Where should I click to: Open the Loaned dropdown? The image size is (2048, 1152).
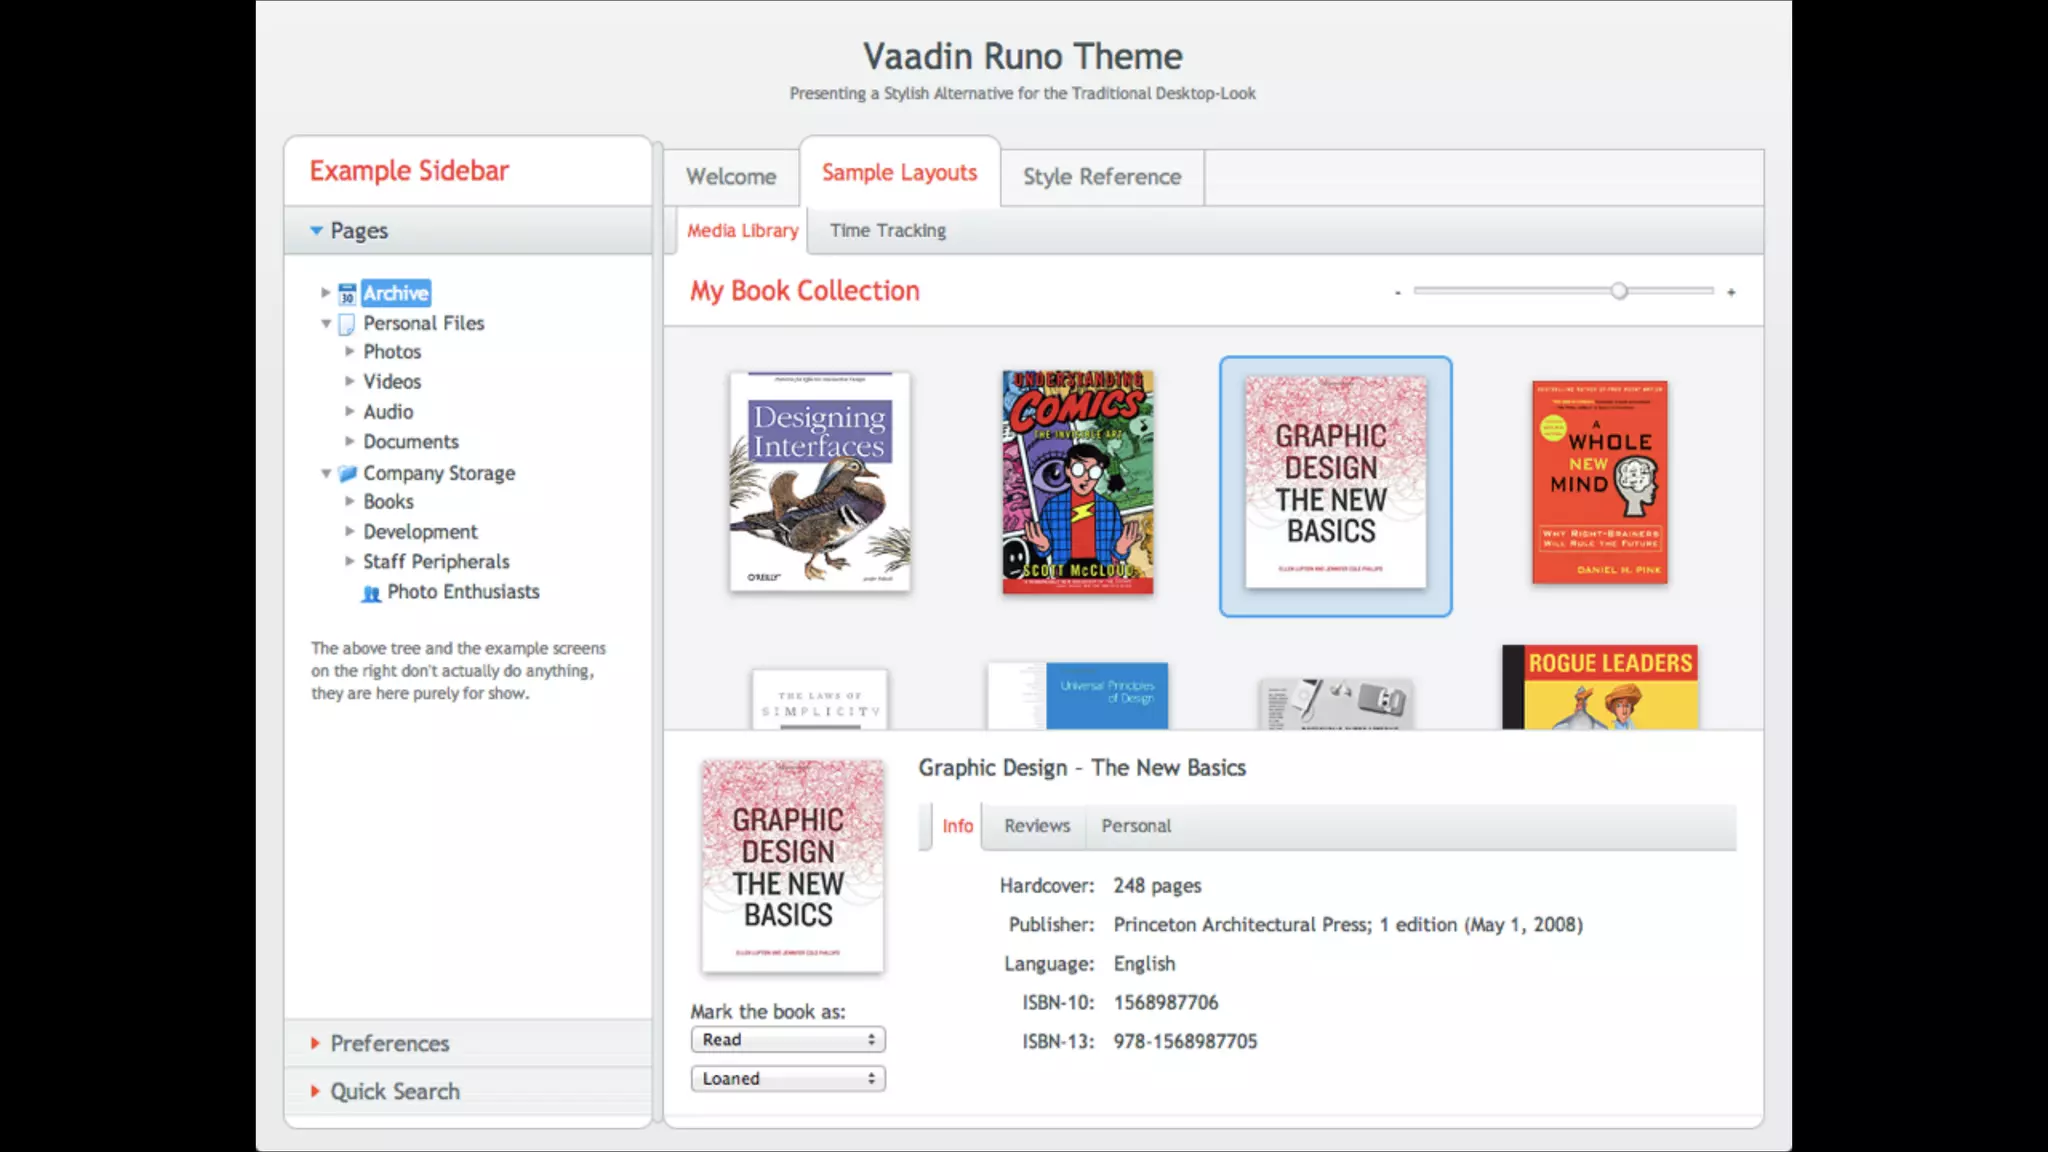[x=787, y=1079]
